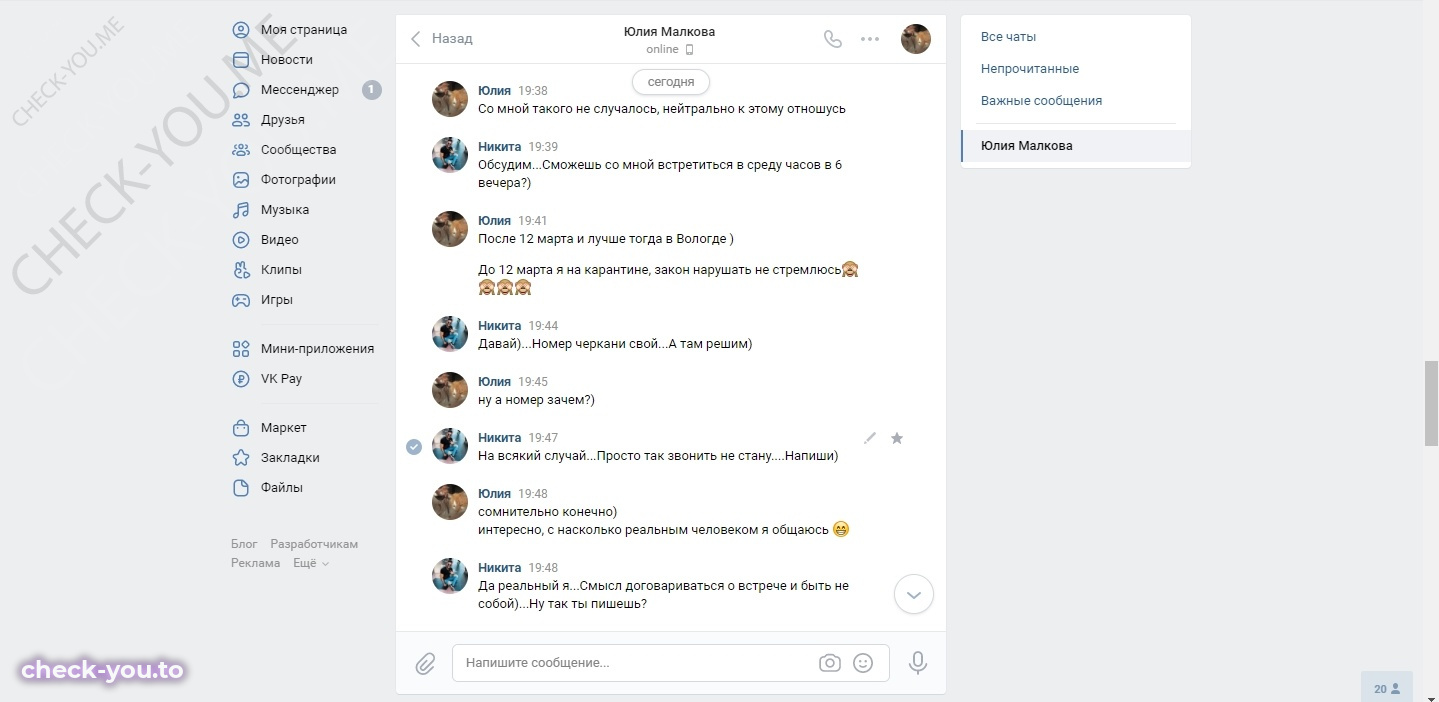Click message starting 'Со мной такого не случалось'
Image resolution: width=1439 pixels, height=702 pixels.
point(662,109)
